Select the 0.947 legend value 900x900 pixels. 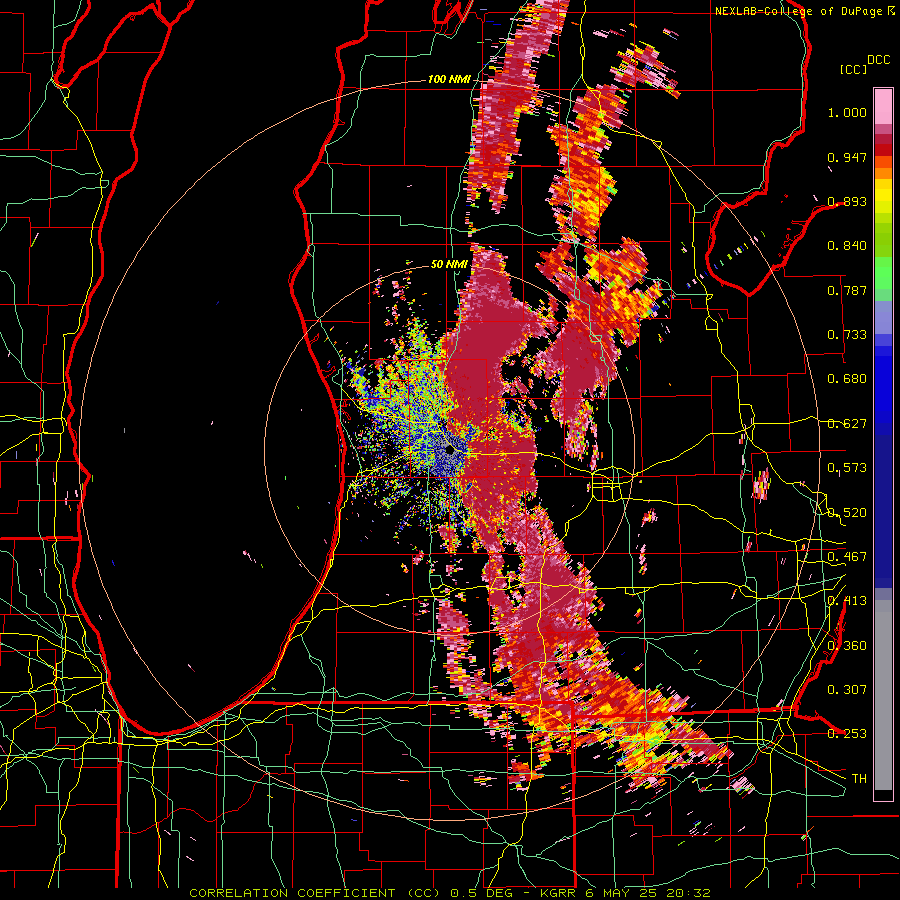(x=847, y=157)
